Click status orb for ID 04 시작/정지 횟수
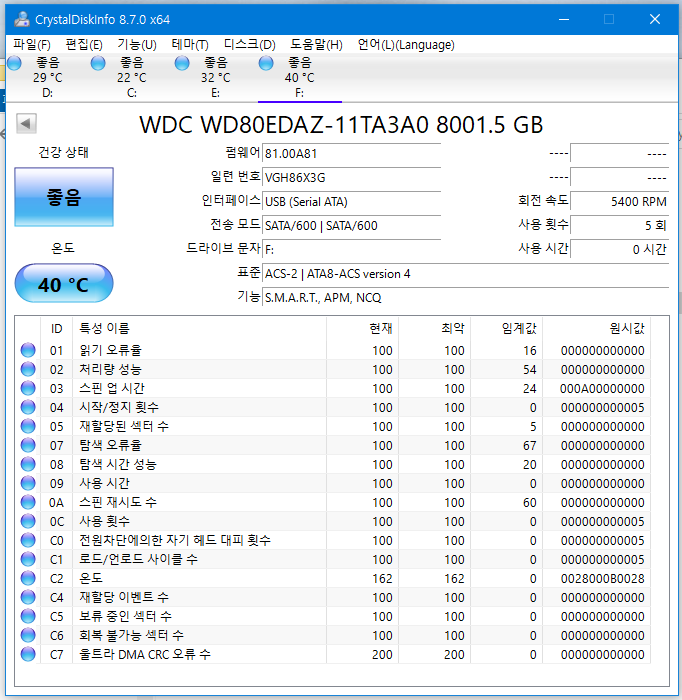This screenshot has height=700, width=682. (28, 407)
